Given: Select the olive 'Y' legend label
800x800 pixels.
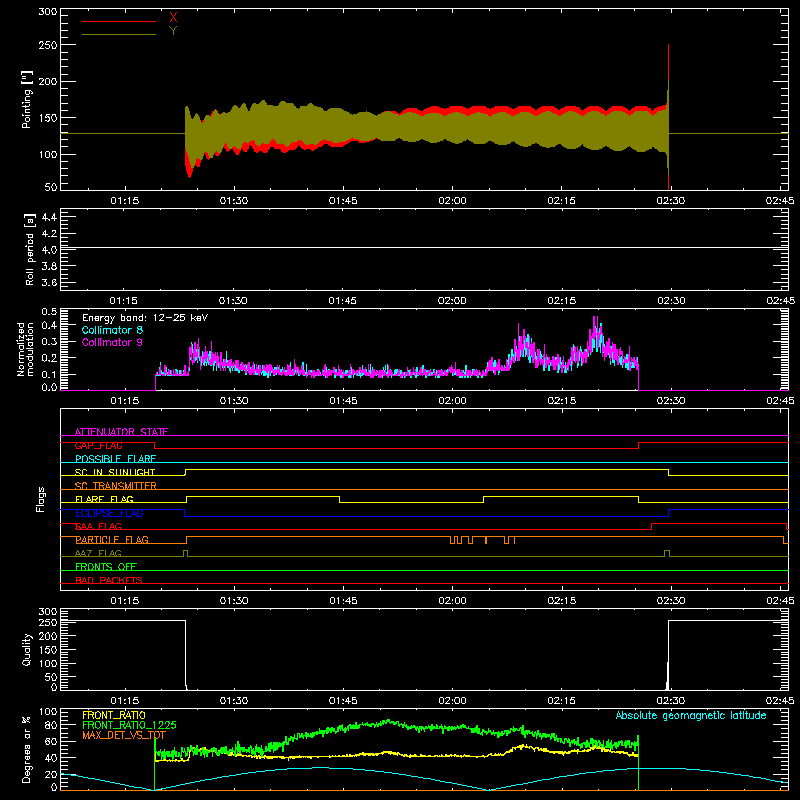Looking at the screenshot, I should pos(173,31).
